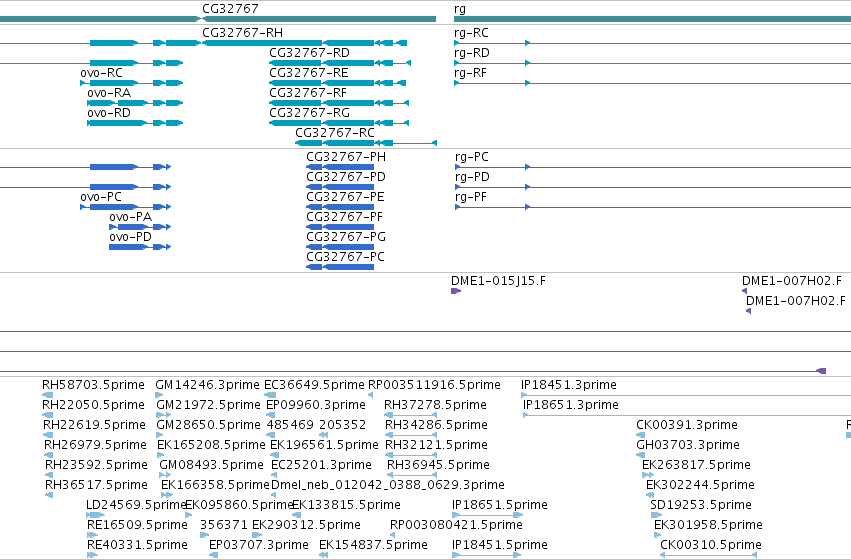Select the ovo-PA protein label
Viewport: 851px width, 560px height.
(130, 217)
